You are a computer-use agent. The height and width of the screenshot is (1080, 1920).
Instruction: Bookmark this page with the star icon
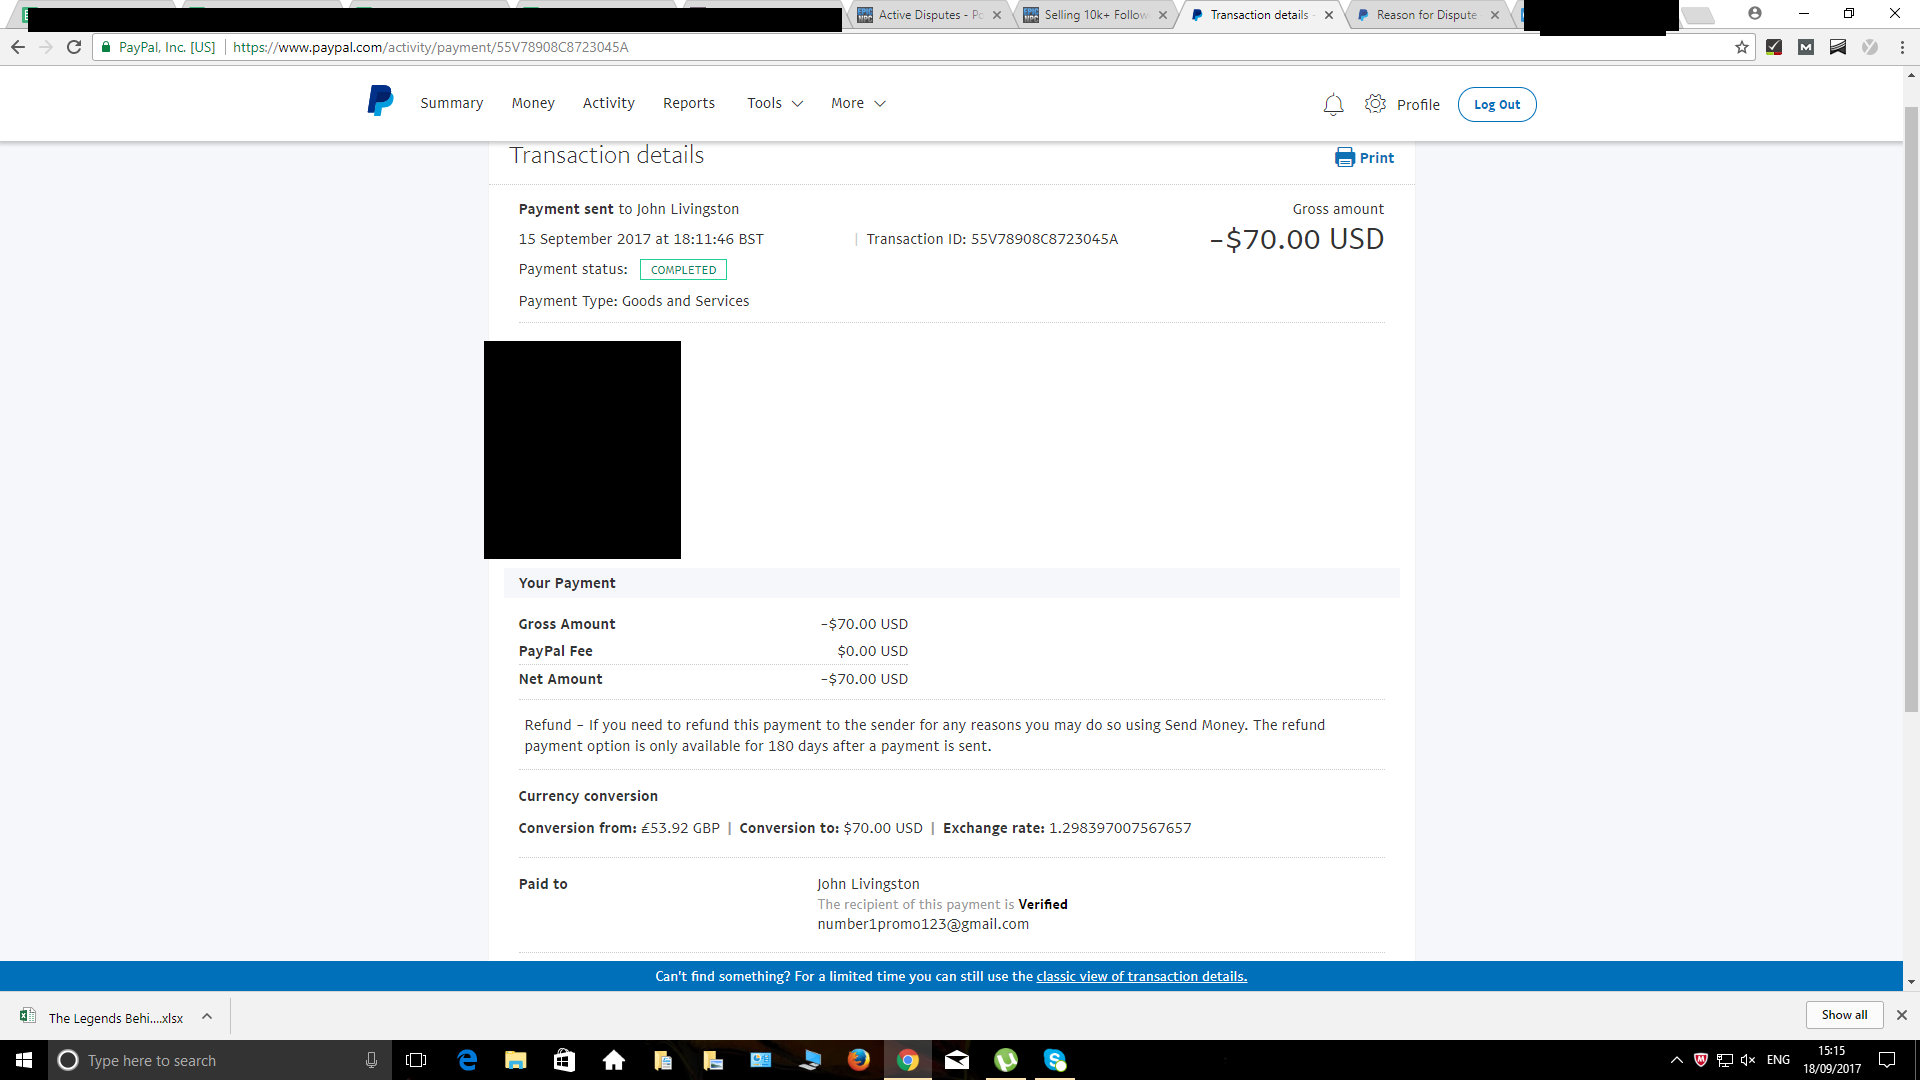click(1742, 47)
